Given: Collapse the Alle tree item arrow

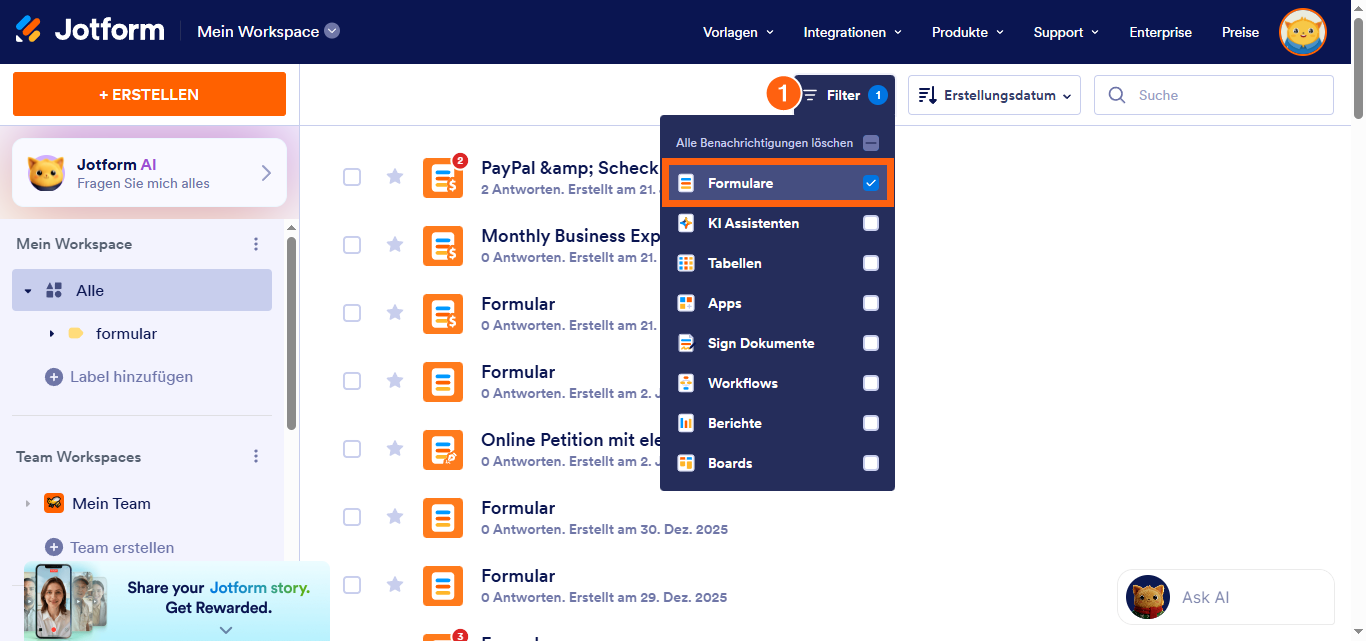Looking at the screenshot, I should [28, 291].
